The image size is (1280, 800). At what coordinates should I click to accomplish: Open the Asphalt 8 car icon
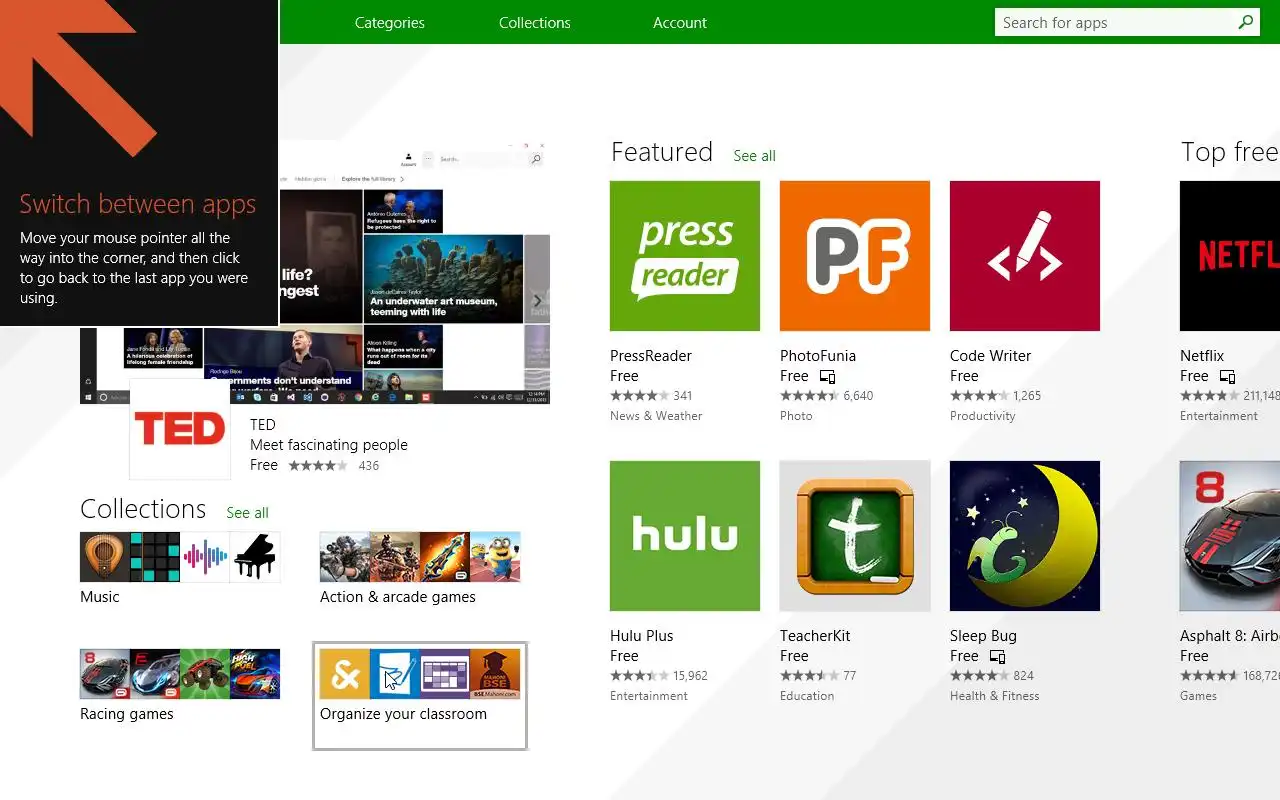click(1230, 536)
